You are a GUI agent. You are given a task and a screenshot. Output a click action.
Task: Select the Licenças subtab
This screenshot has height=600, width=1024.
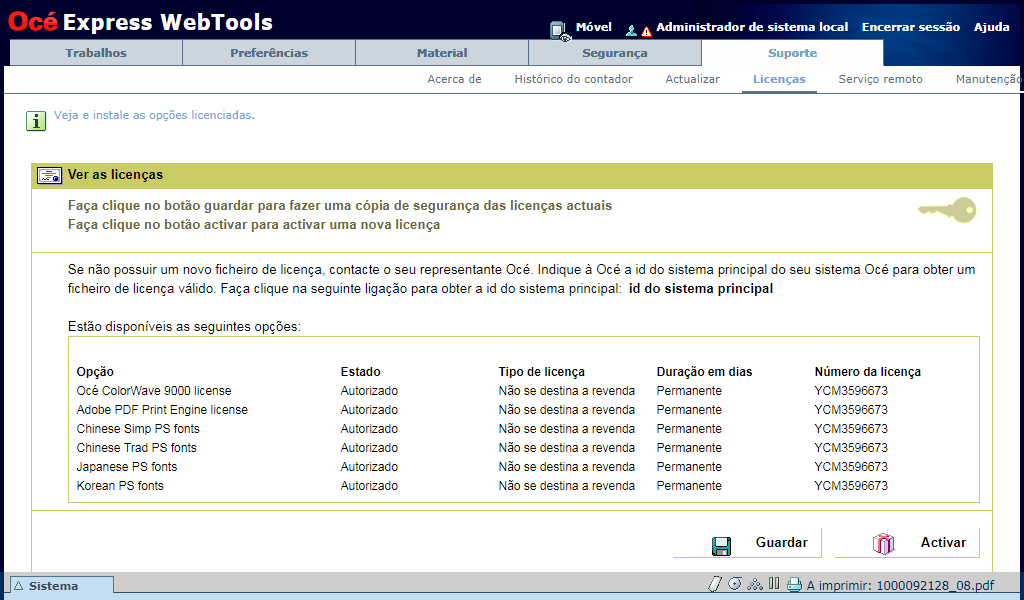click(x=779, y=79)
